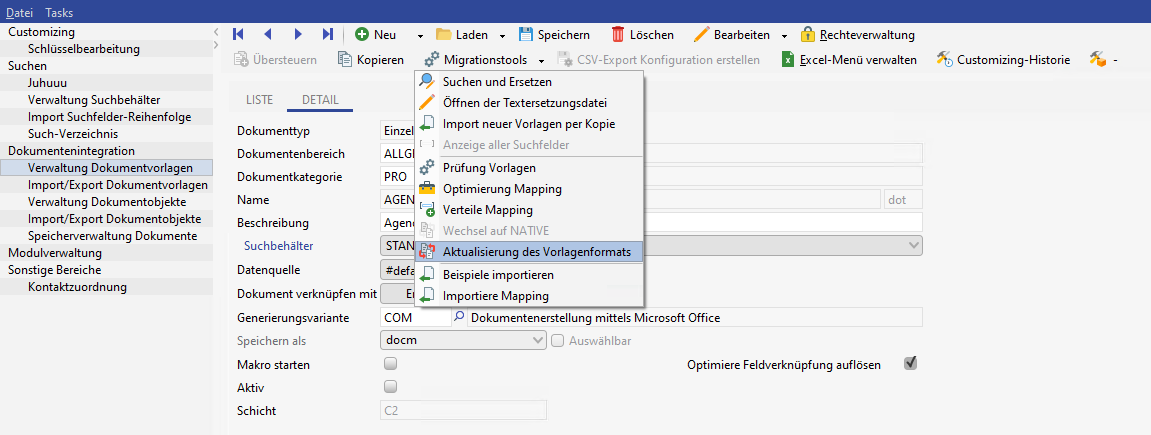Choose Suchen und Ersetzen from menu
This screenshot has height=435, width=1151.
pos(497,82)
